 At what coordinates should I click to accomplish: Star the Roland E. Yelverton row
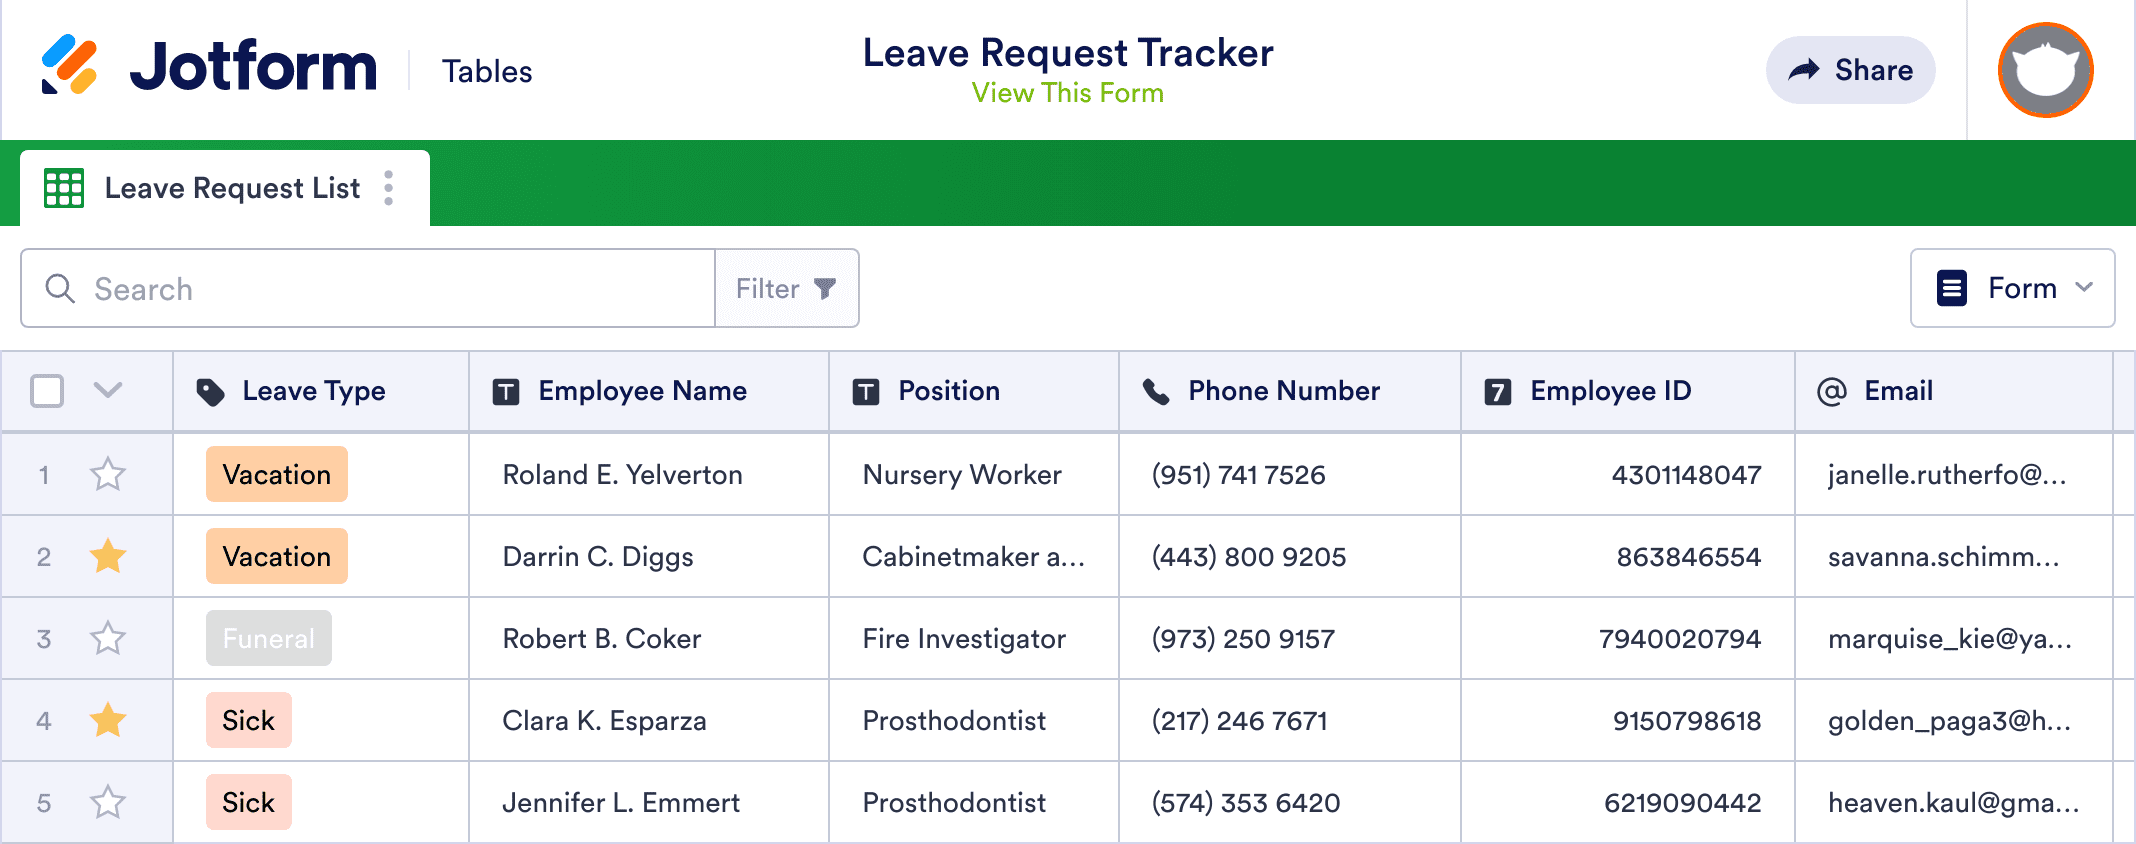(x=108, y=474)
